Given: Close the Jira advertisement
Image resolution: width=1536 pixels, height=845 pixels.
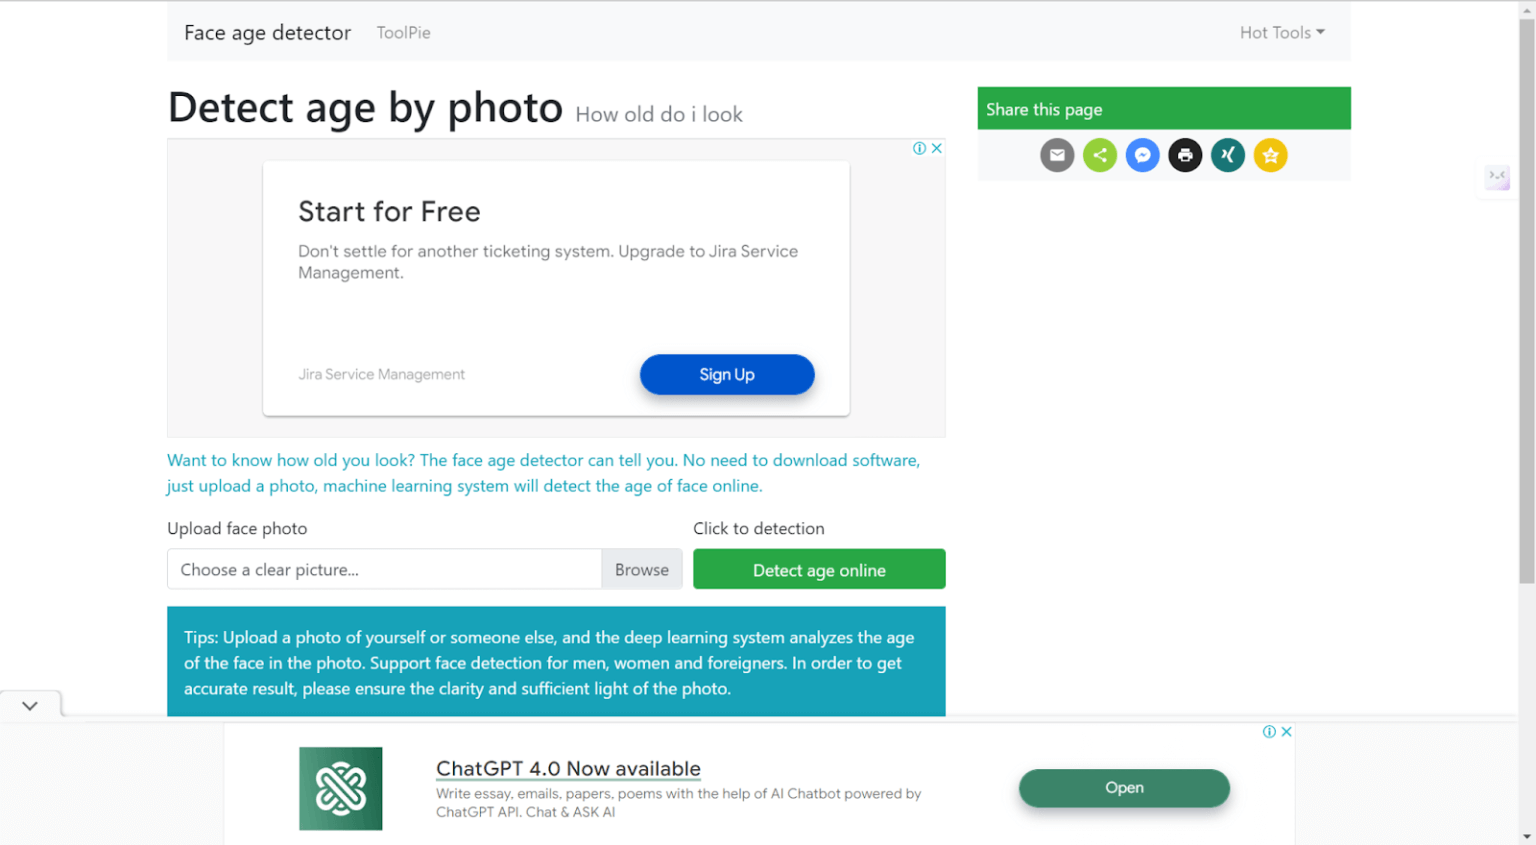Looking at the screenshot, I should [937, 148].
